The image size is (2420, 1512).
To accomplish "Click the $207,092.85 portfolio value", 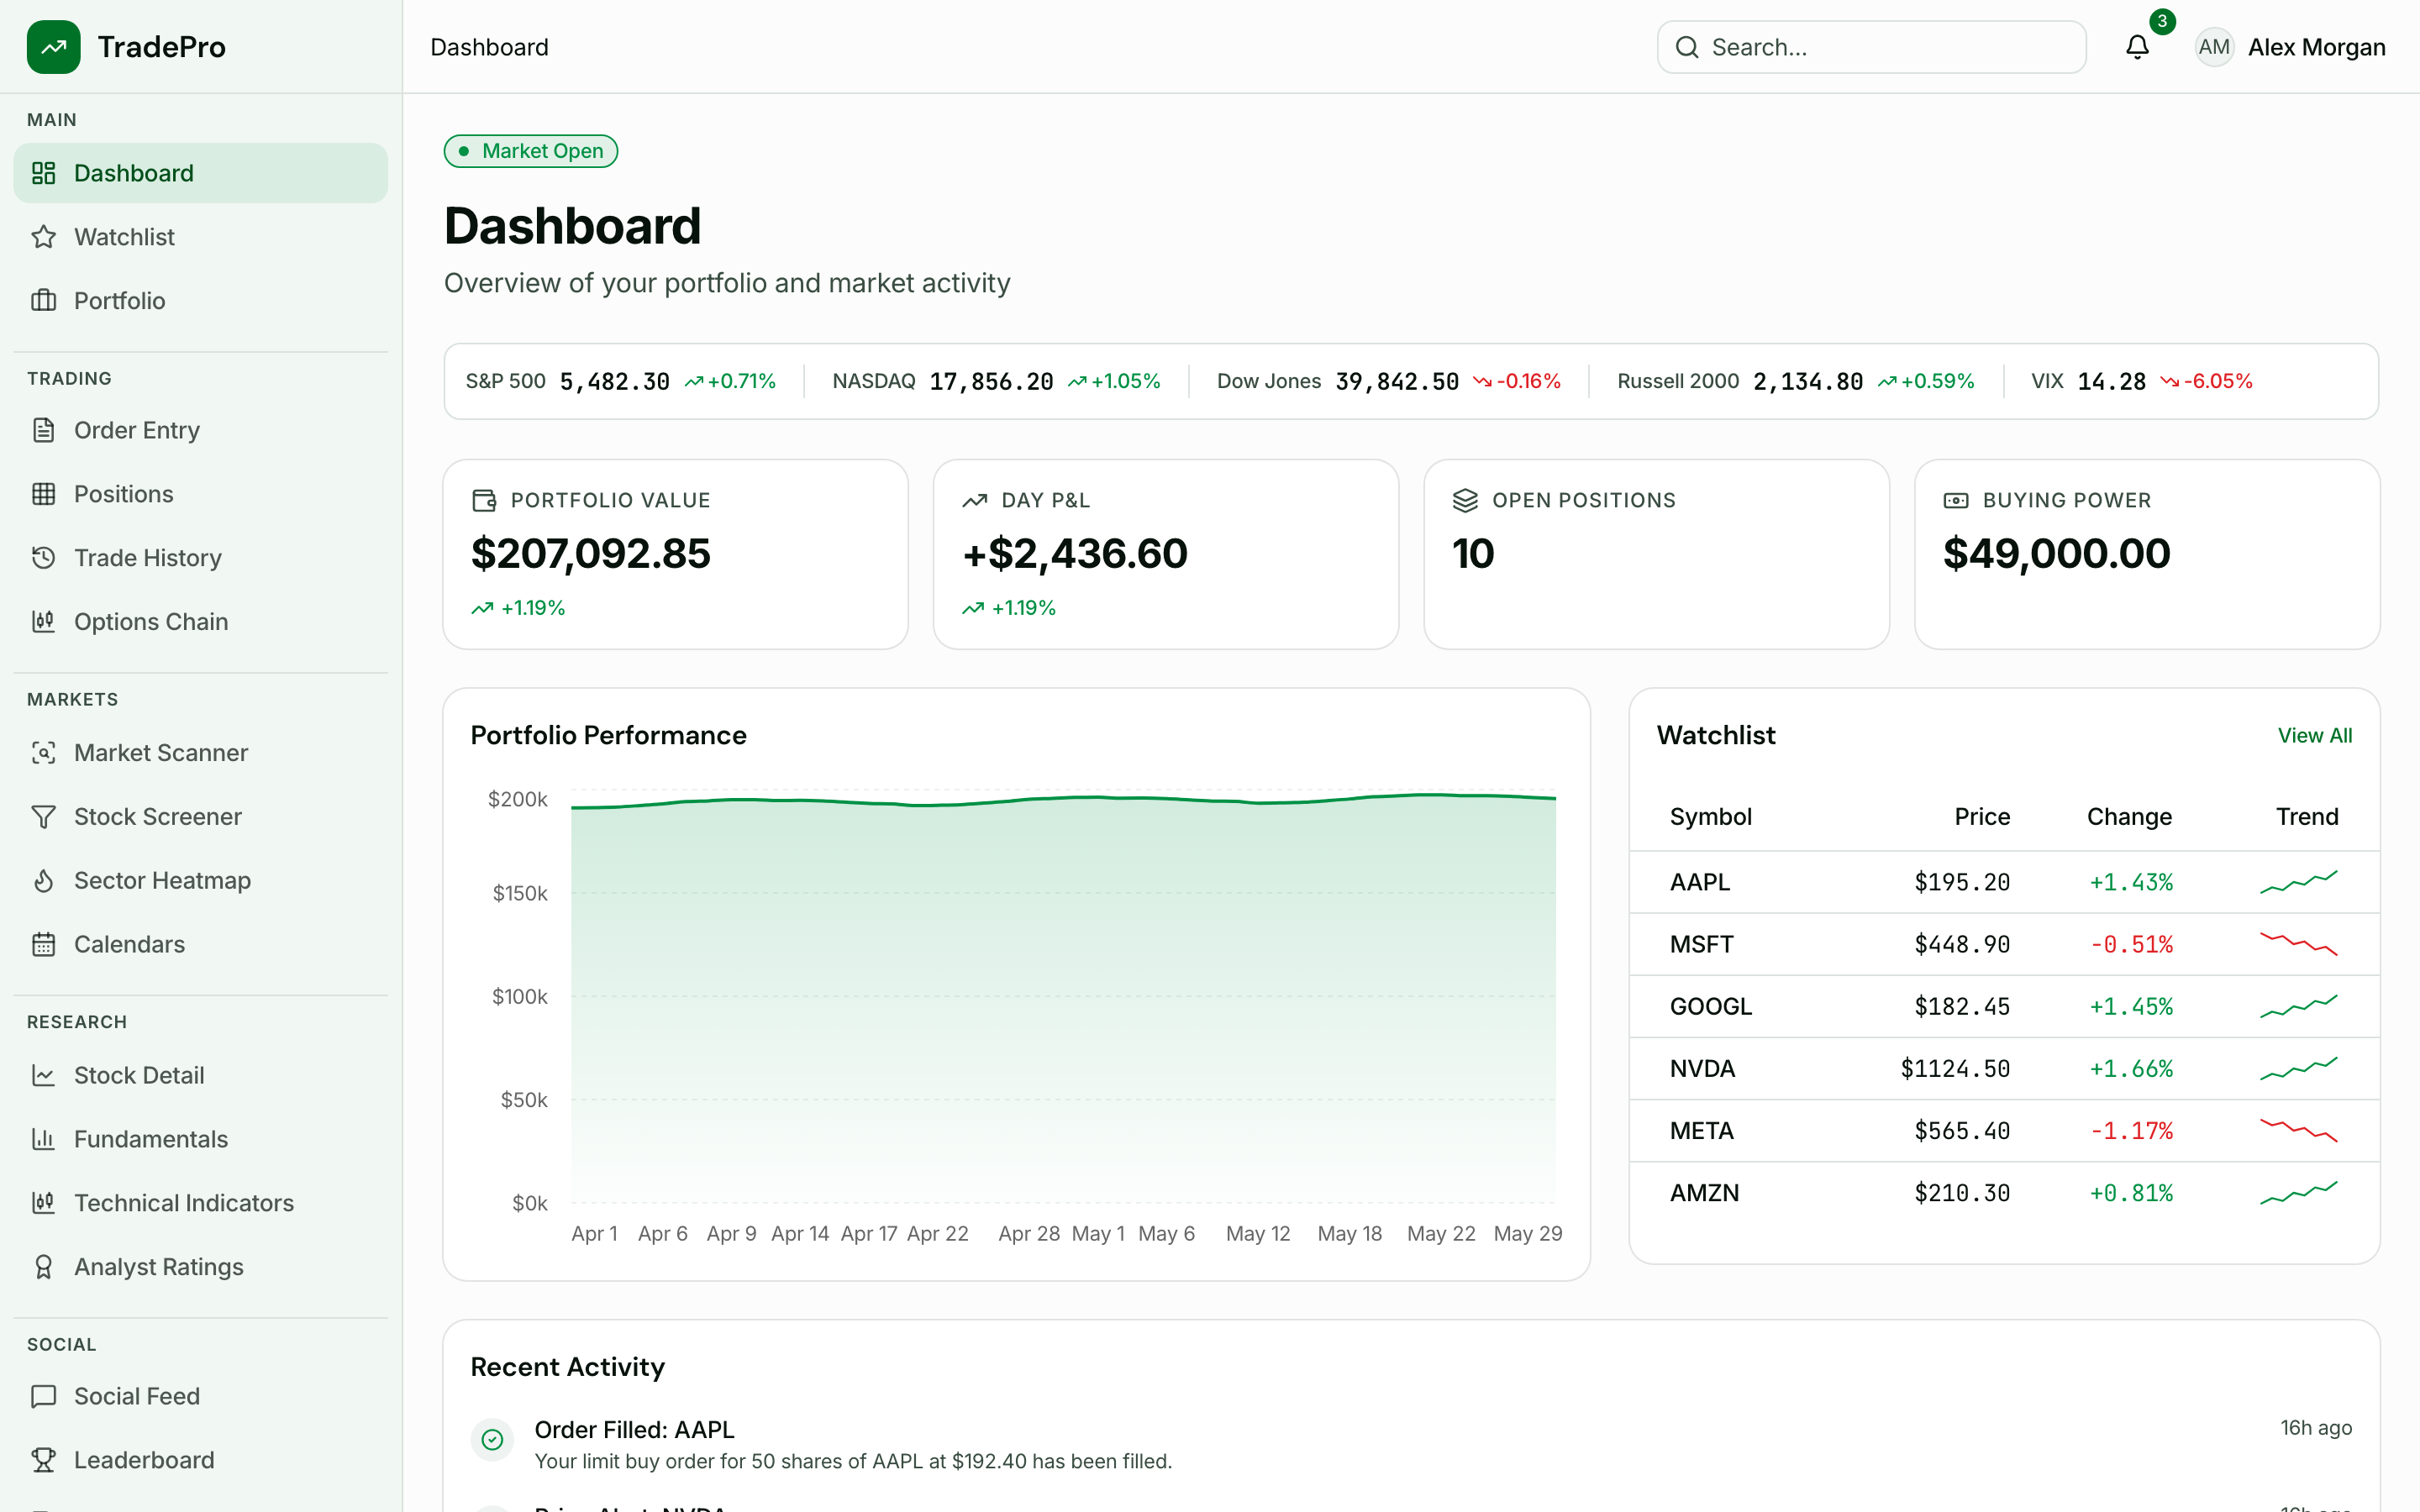I will click(x=591, y=554).
